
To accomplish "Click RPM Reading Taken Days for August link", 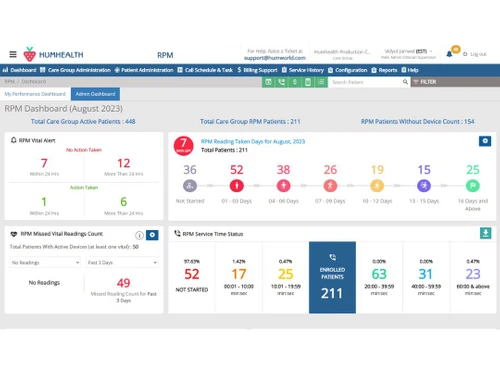I will point(253,141).
